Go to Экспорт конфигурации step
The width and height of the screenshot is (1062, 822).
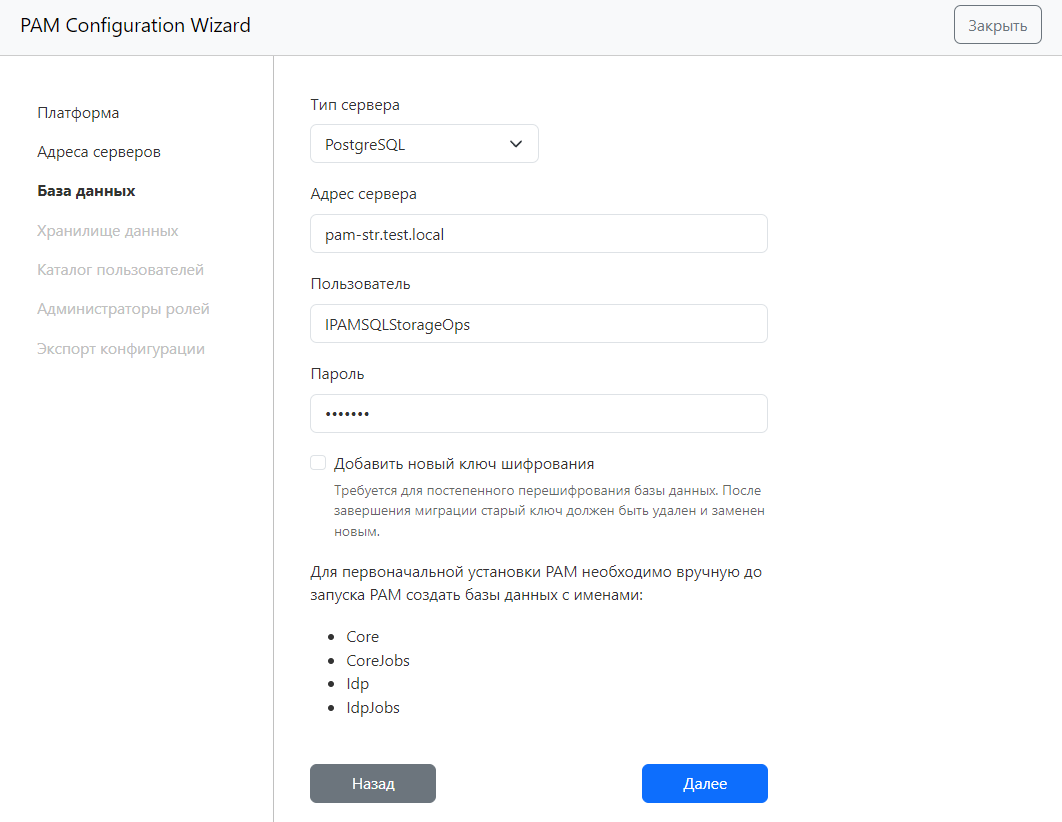click(x=121, y=349)
